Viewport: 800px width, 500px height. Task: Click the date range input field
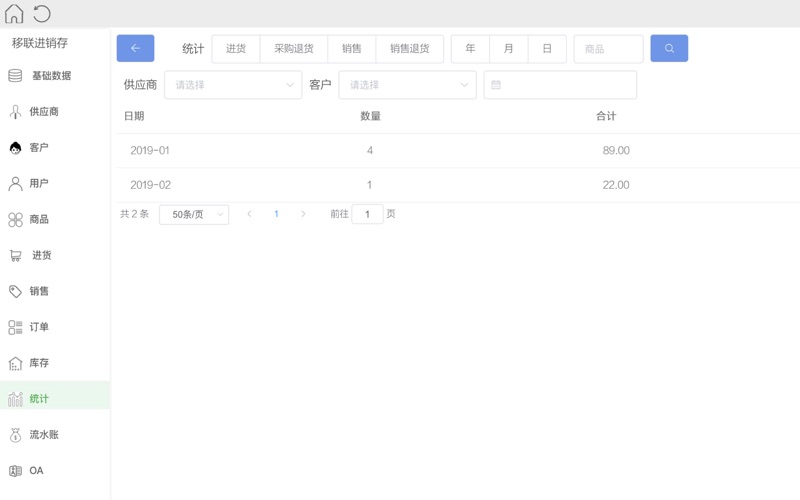(x=560, y=85)
